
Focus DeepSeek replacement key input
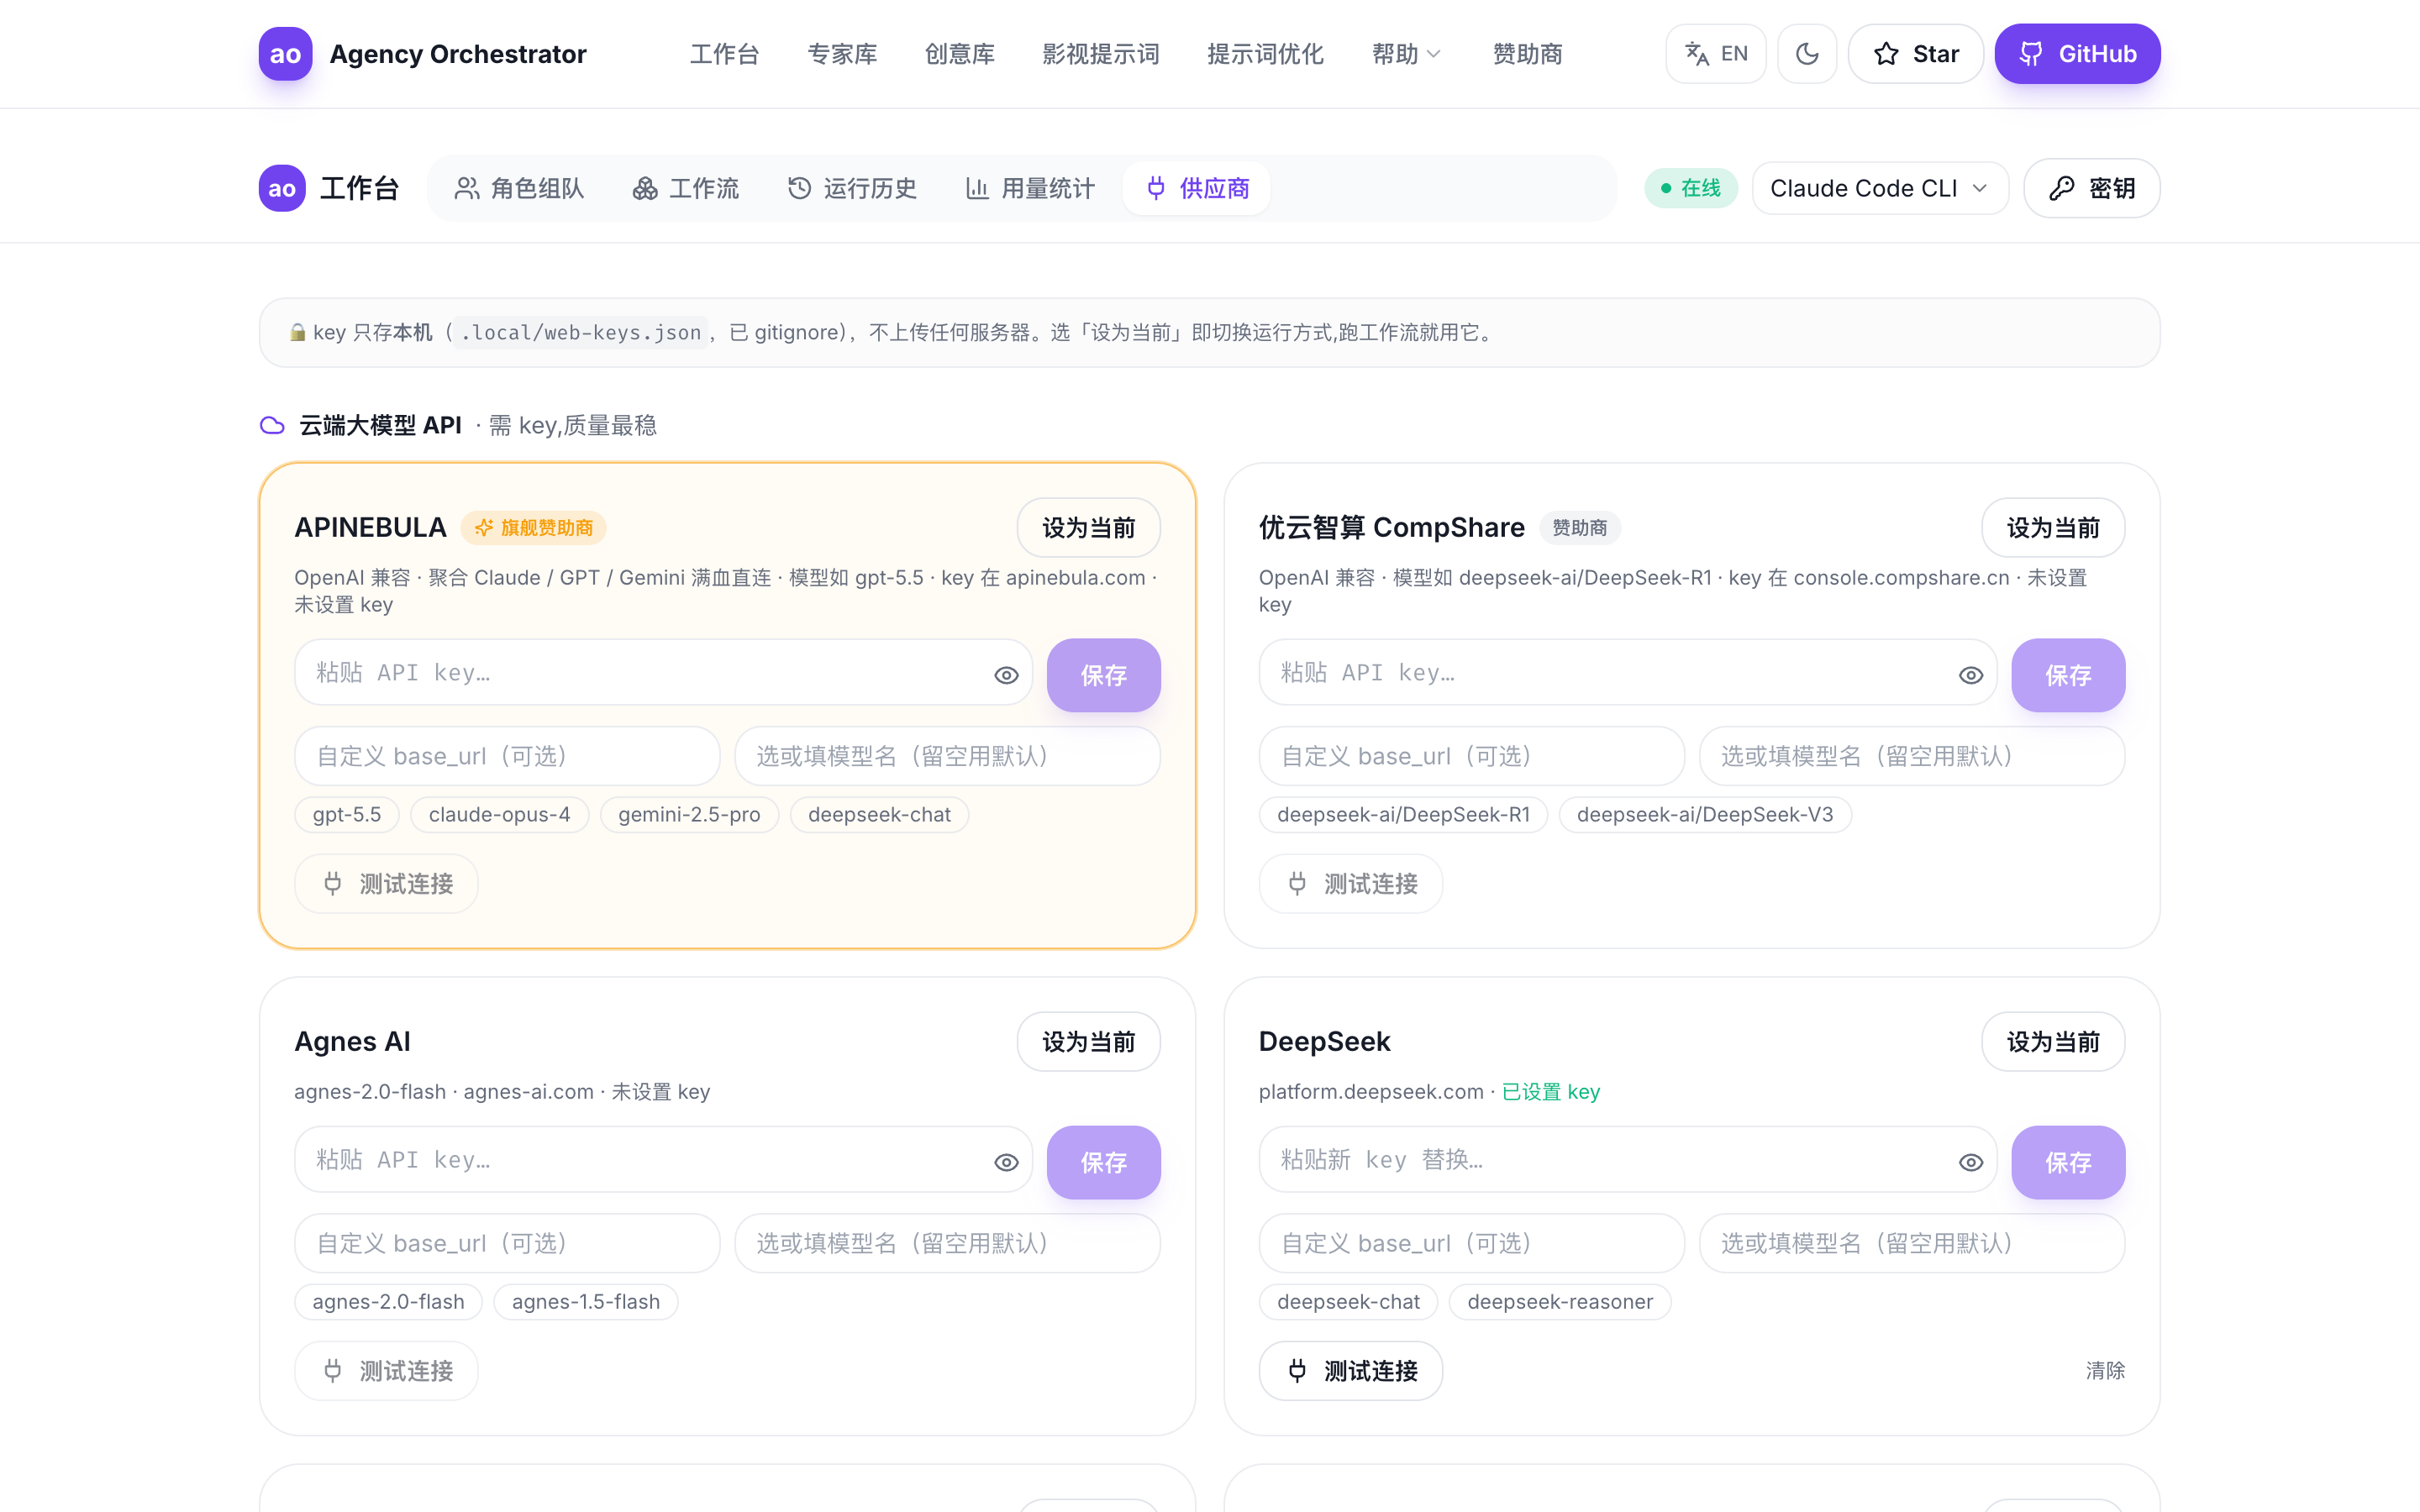[x=1627, y=1160]
